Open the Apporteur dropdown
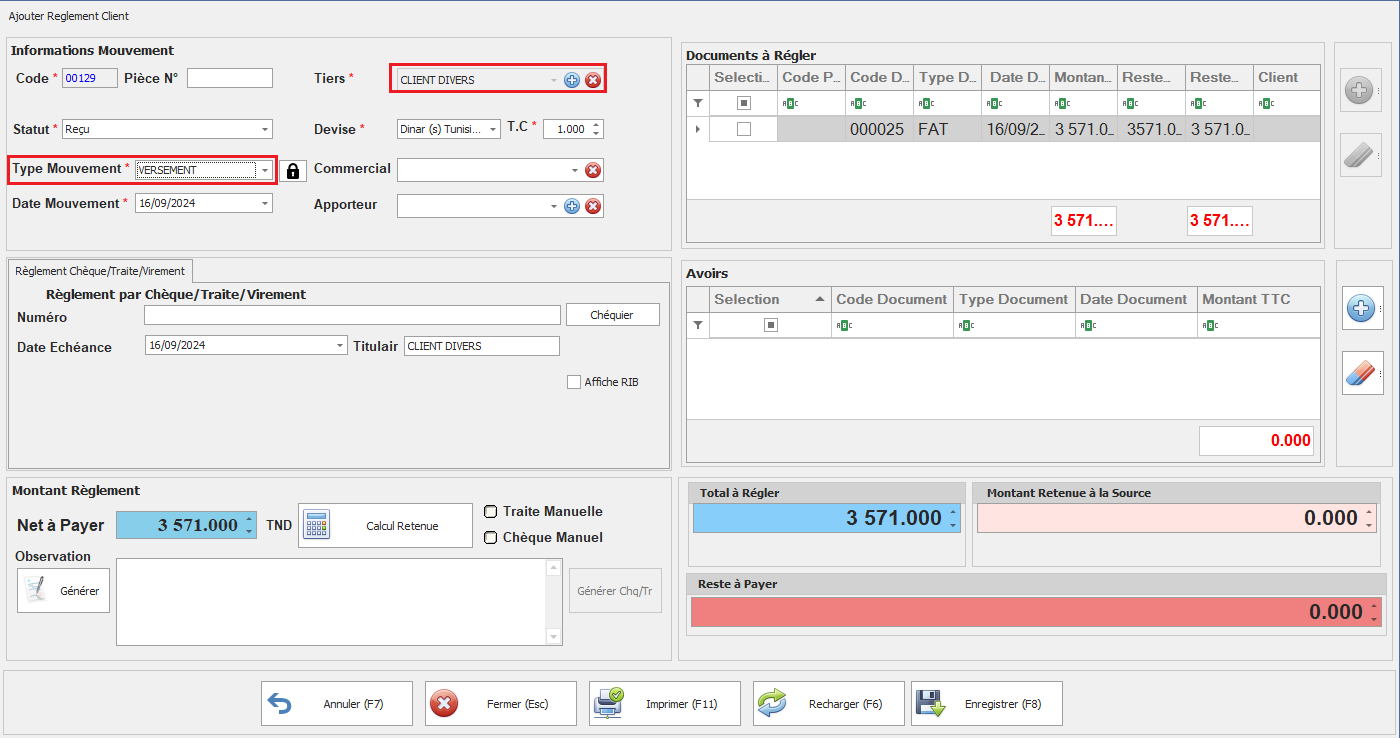Screen dimensions: 1400x738 (554, 206)
